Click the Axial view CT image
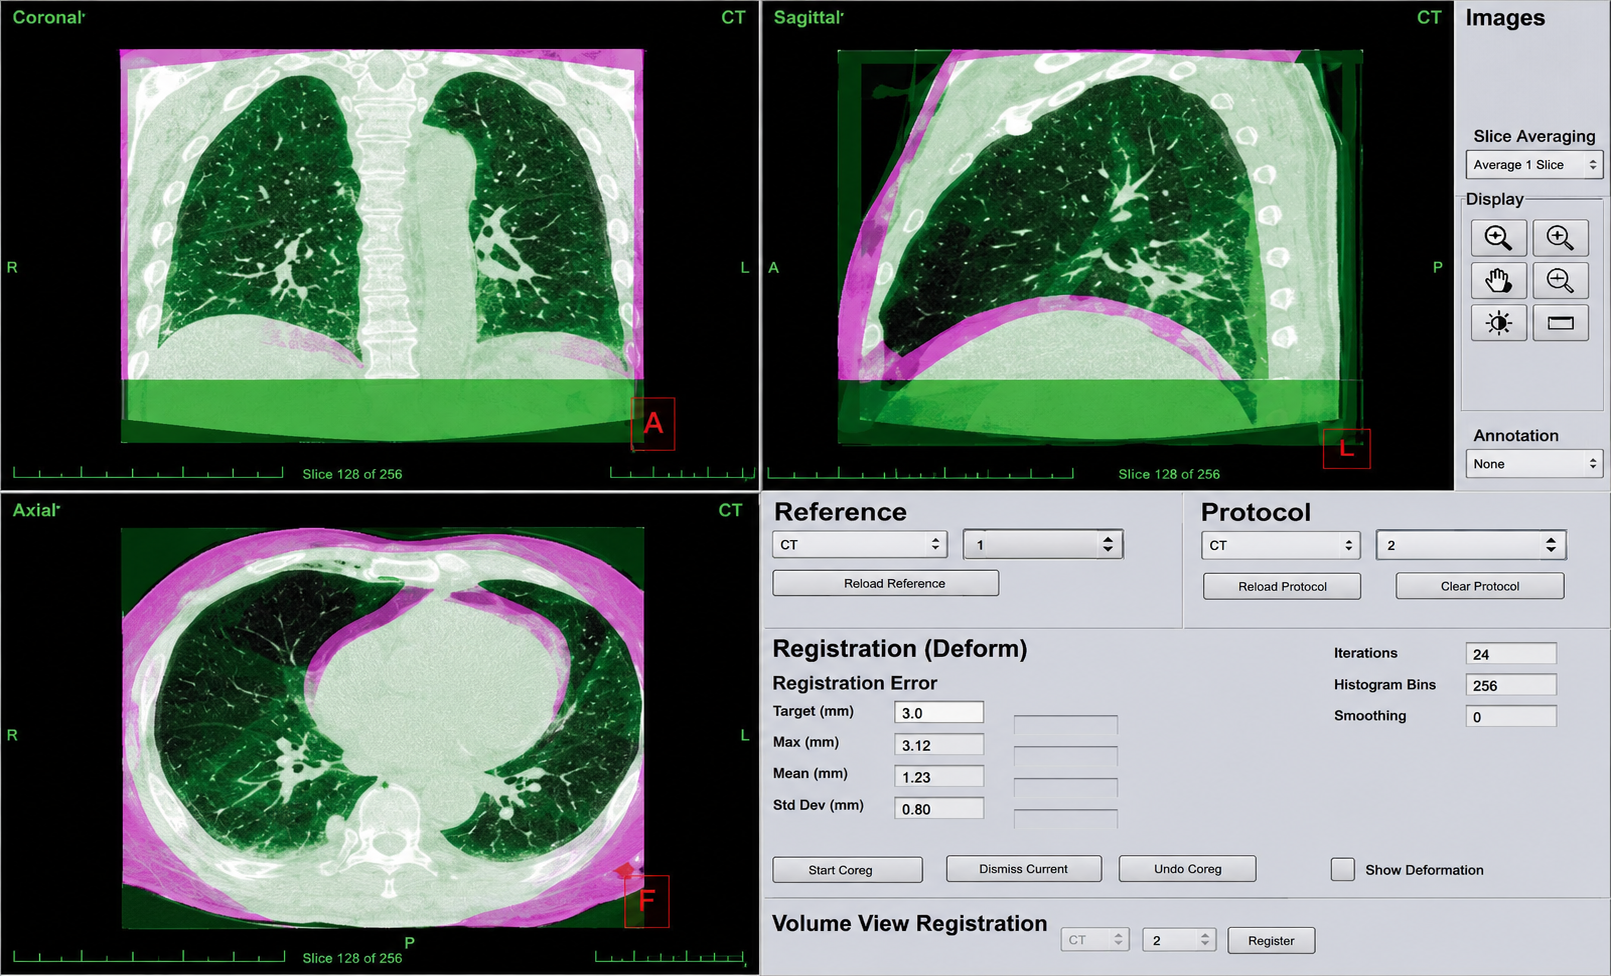1611x976 pixels. (382, 728)
